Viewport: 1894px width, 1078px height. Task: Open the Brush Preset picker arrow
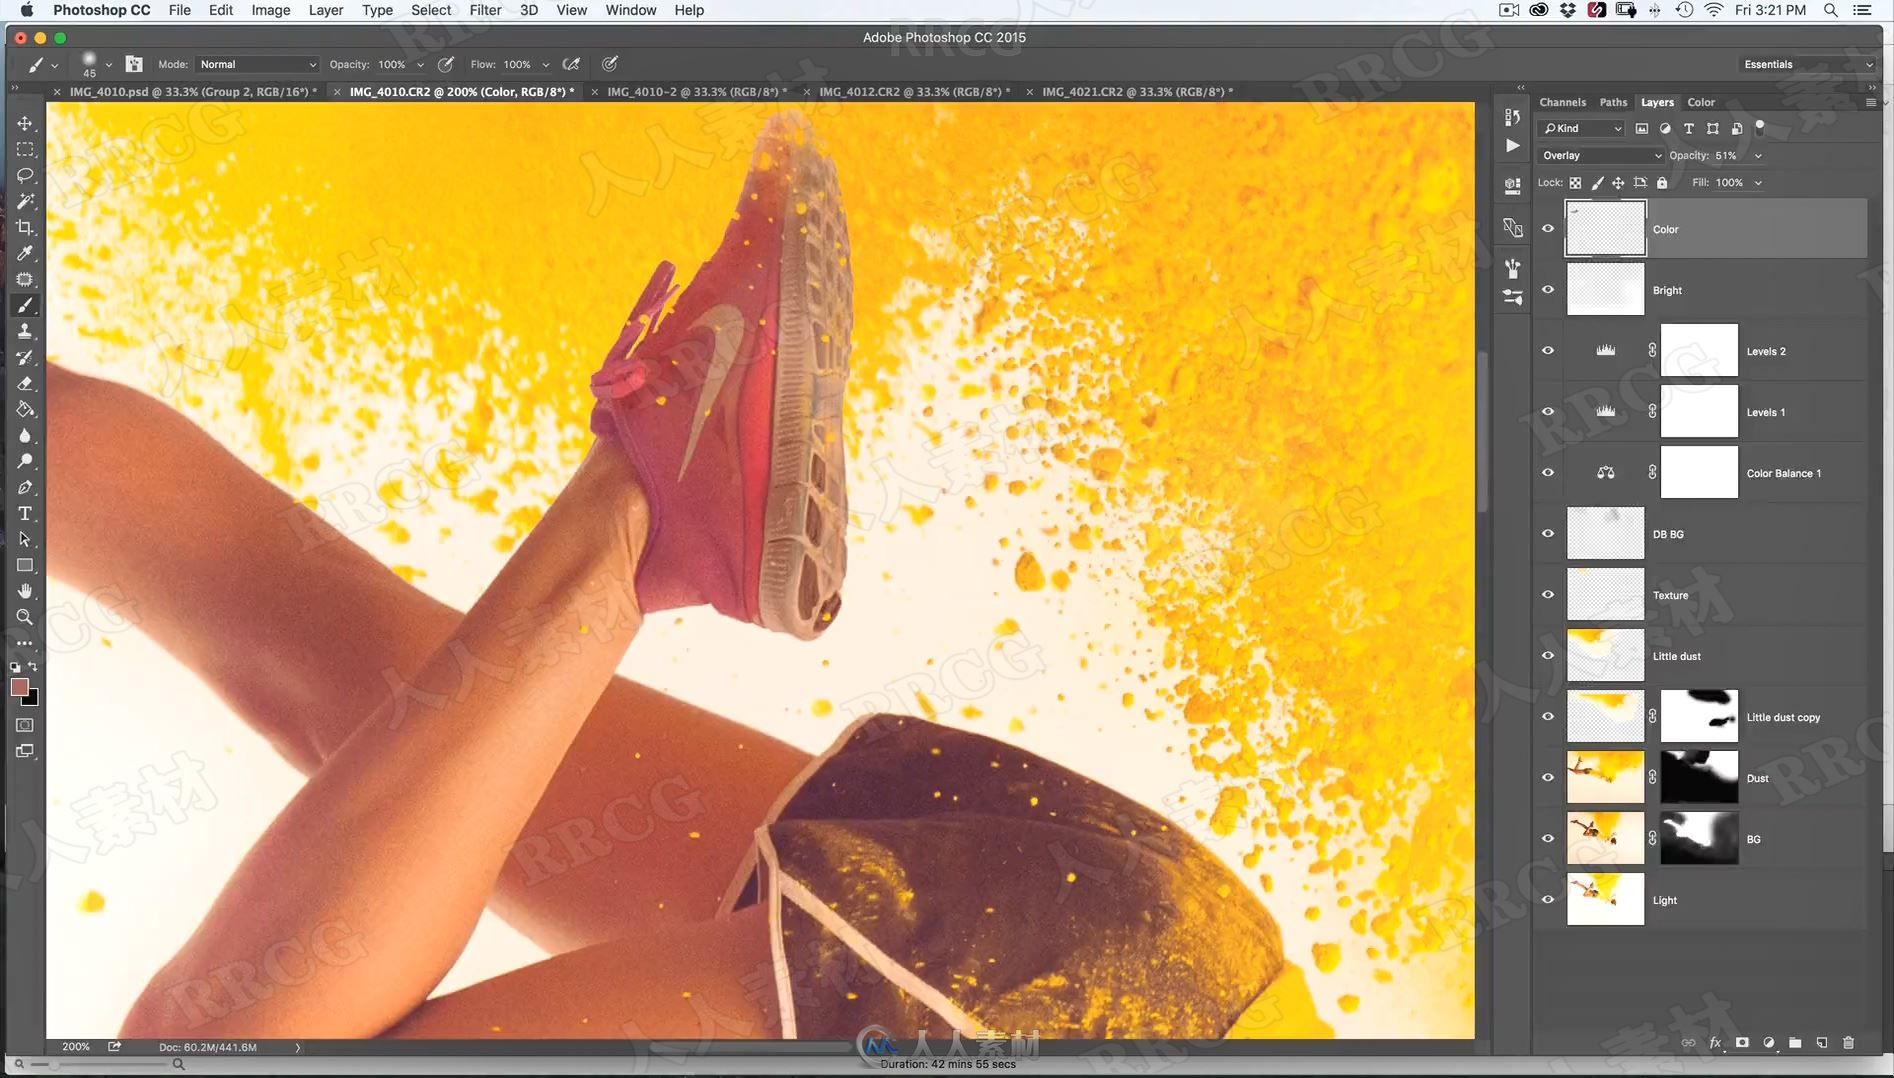[x=108, y=65]
